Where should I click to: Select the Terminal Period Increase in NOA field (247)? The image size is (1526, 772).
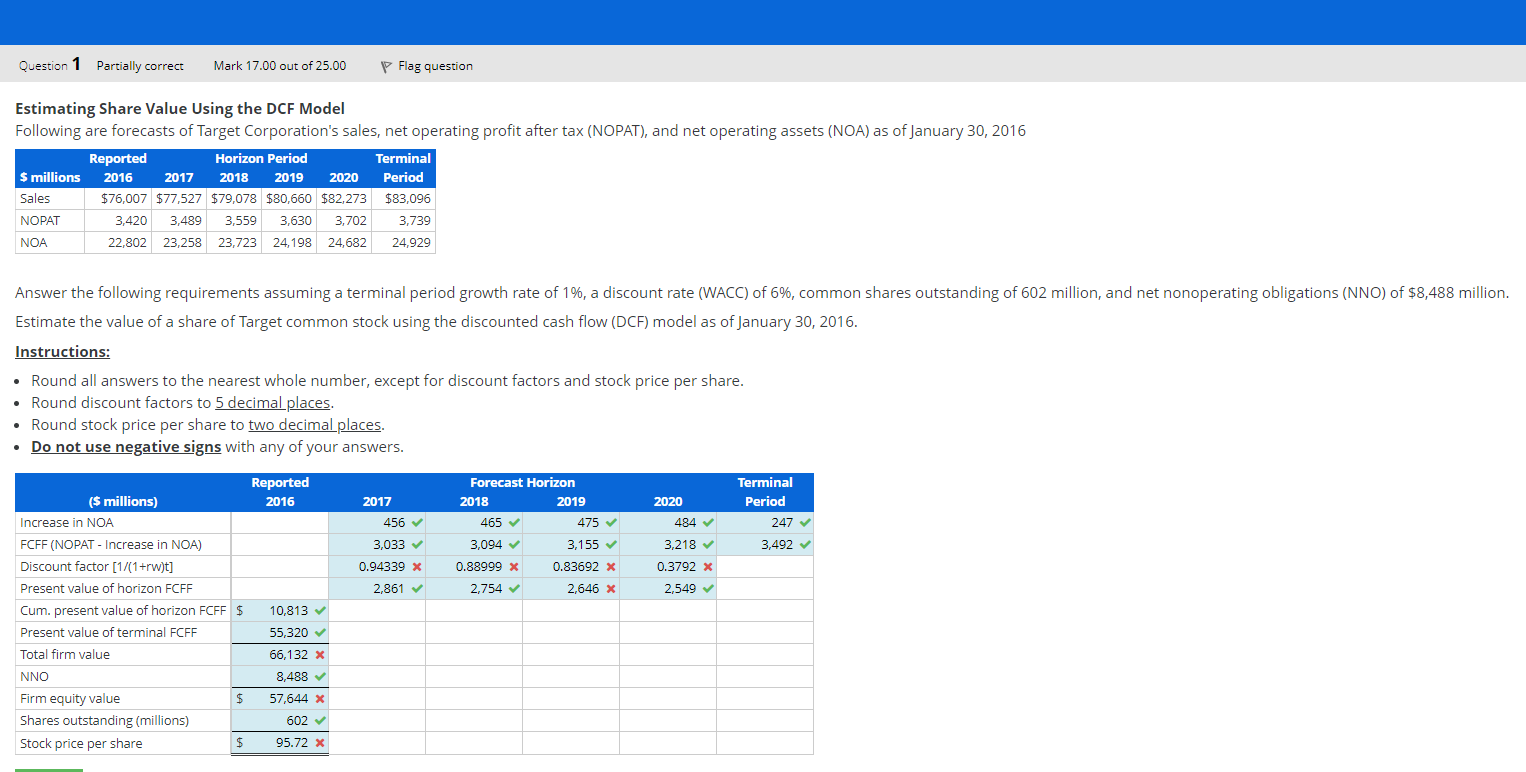(x=765, y=522)
